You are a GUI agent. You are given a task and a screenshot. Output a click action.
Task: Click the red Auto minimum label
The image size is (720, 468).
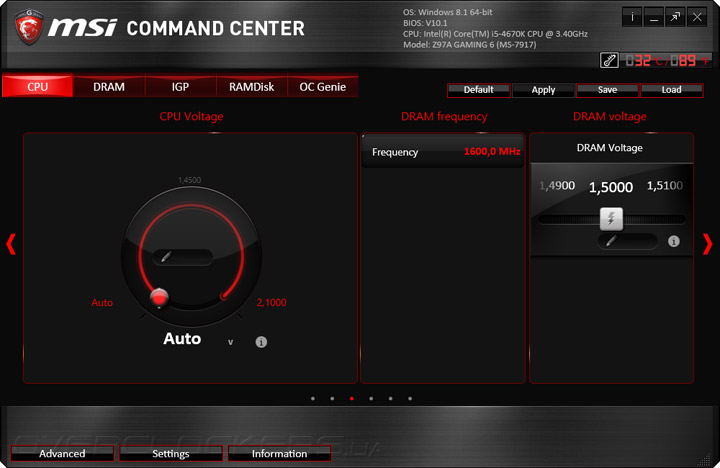point(102,302)
